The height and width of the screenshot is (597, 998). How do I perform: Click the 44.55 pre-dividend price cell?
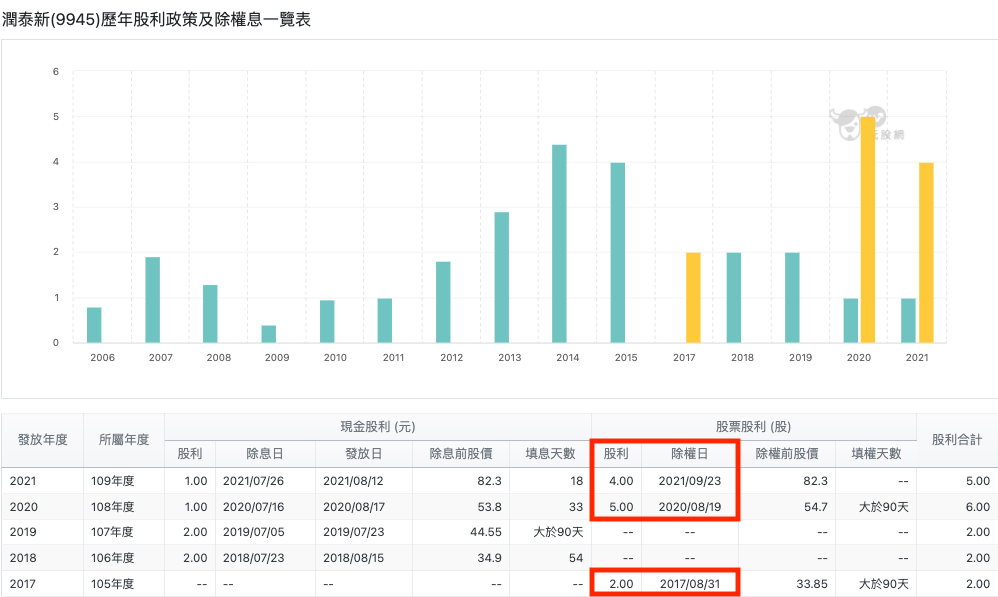pyautogui.click(x=461, y=532)
